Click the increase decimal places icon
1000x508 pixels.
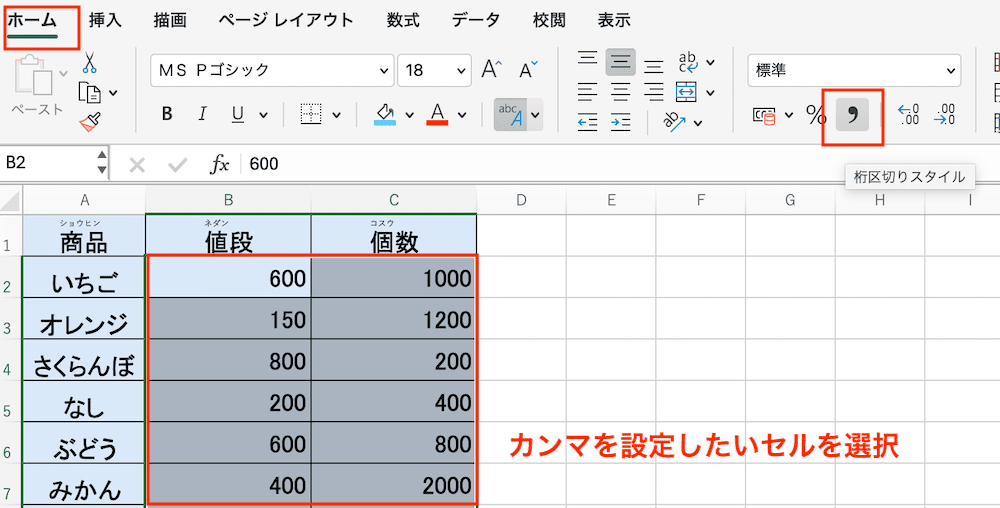(x=908, y=115)
